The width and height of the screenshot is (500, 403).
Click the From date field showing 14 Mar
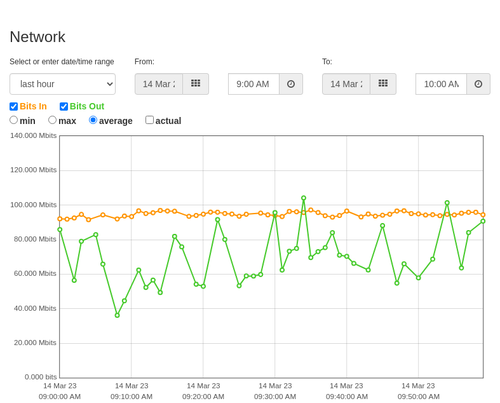point(159,84)
